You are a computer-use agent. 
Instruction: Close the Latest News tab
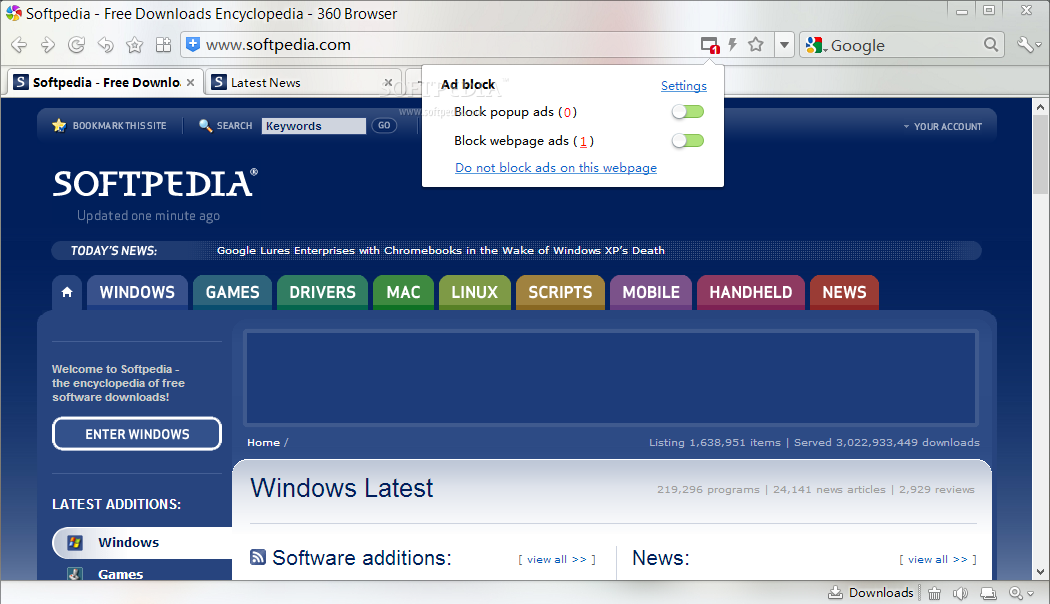pos(388,82)
